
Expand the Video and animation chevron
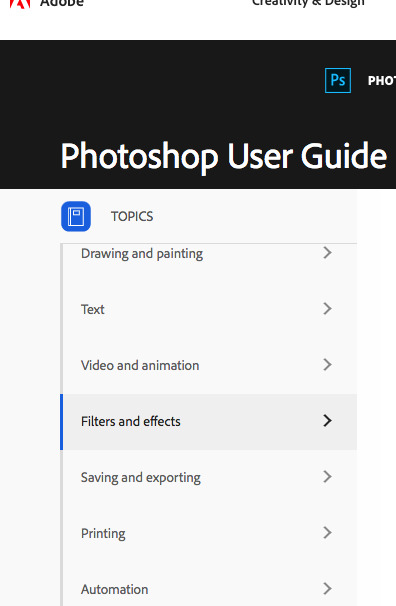click(327, 365)
